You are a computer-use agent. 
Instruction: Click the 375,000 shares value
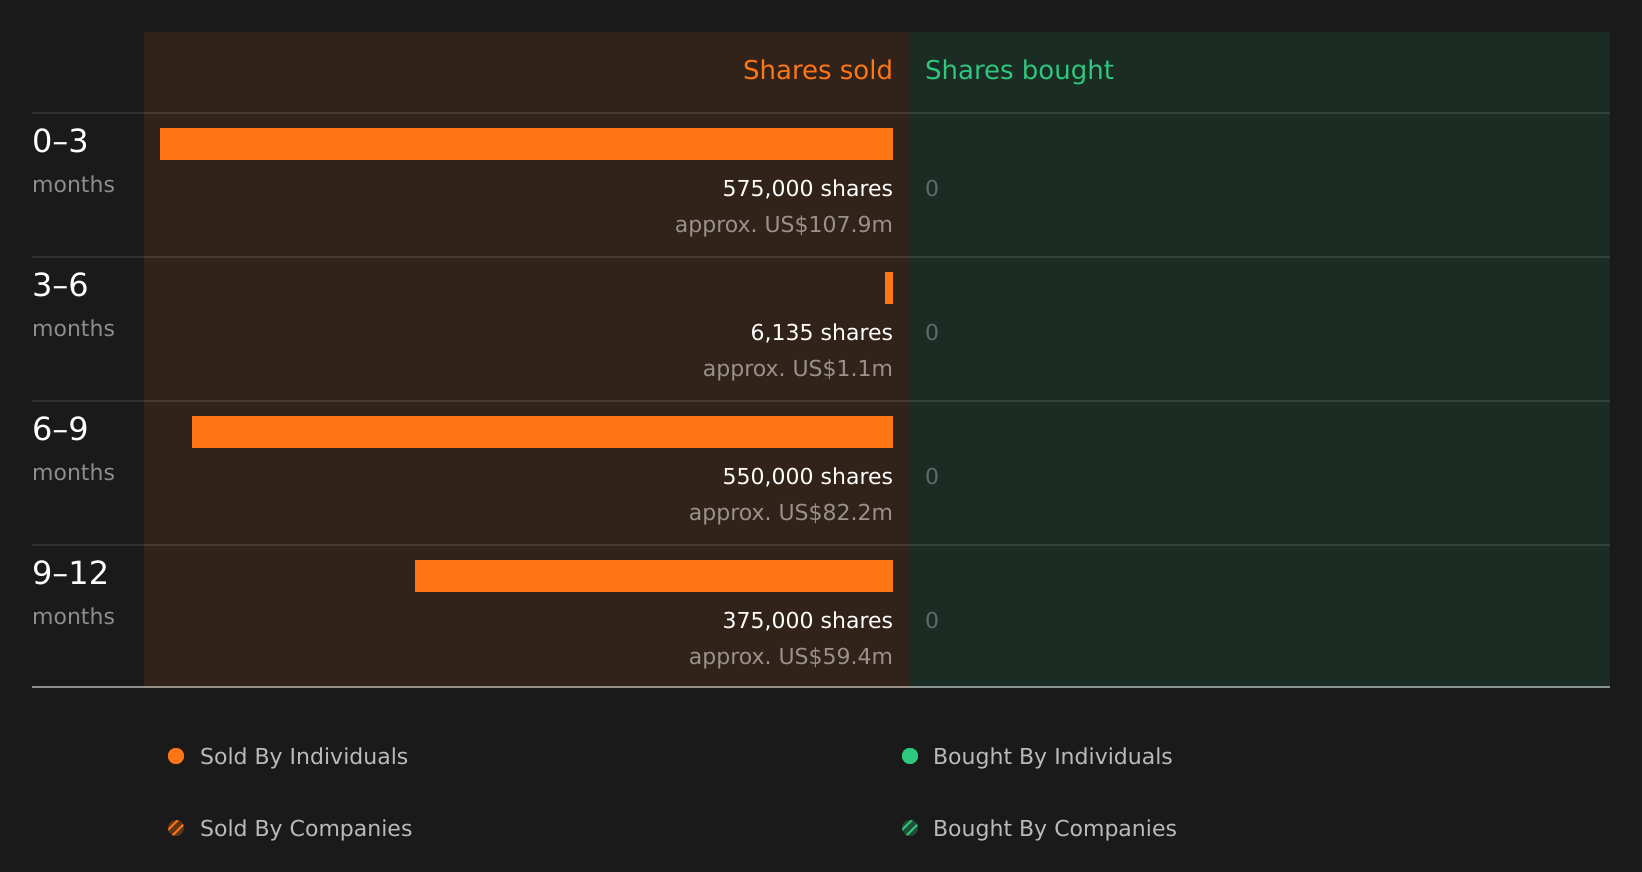click(x=807, y=621)
